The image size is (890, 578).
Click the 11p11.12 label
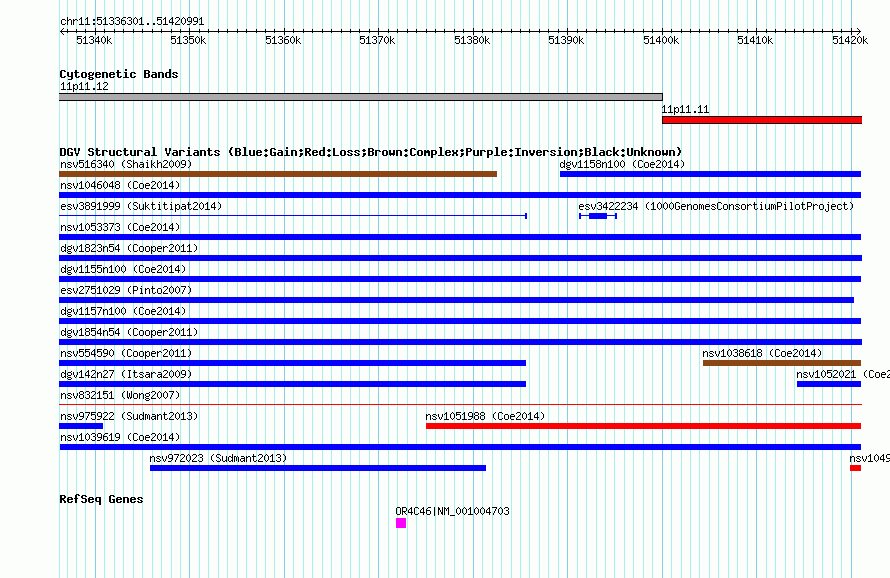click(x=84, y=86)
